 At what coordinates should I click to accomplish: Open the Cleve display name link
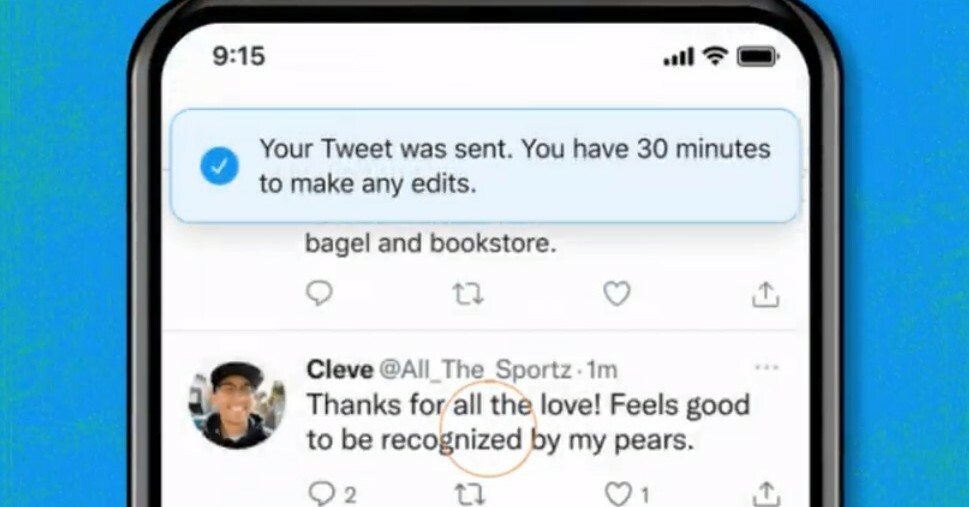[340, 370]
